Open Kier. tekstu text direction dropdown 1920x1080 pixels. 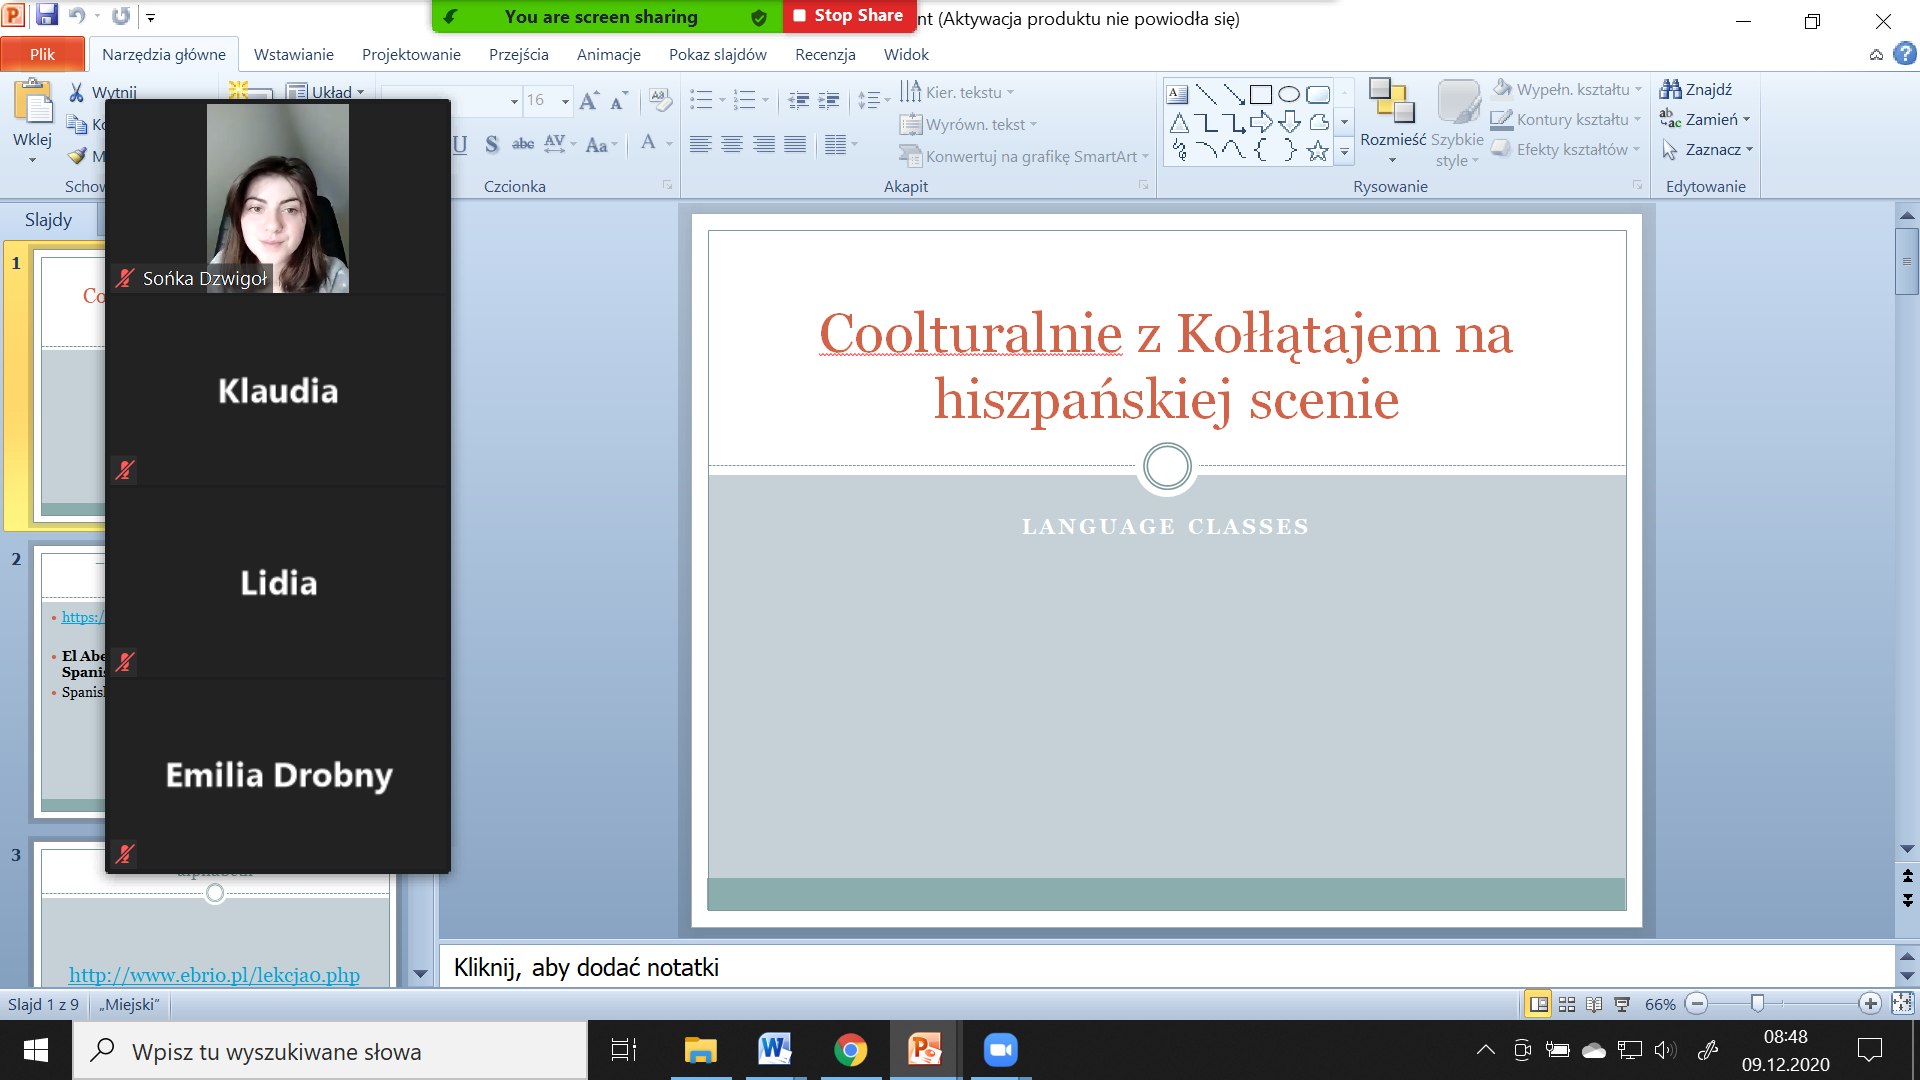coord(957,92)
